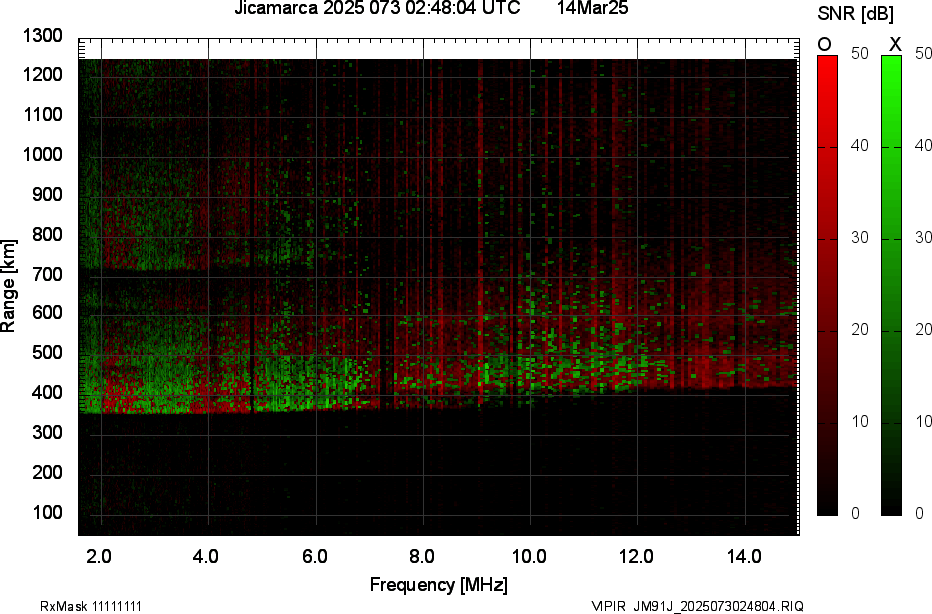Click the VIPIR JM91J RIQ filename text
Screen dimensions: 932x614
(696, 606)
